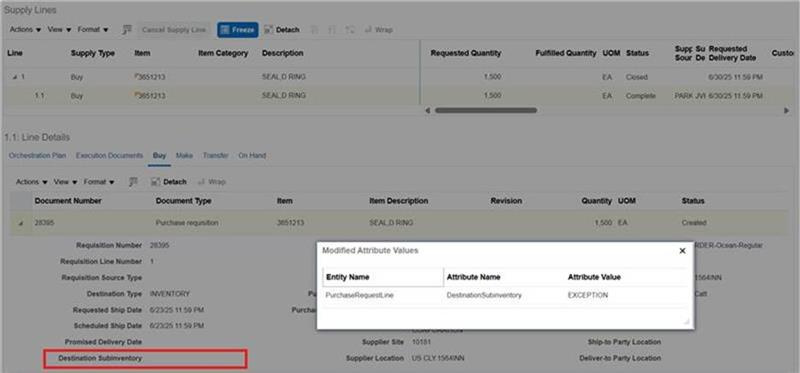
Task: Click the Status header in Supply Lines table
Action: pyautogui.click(x=637, y=53)
